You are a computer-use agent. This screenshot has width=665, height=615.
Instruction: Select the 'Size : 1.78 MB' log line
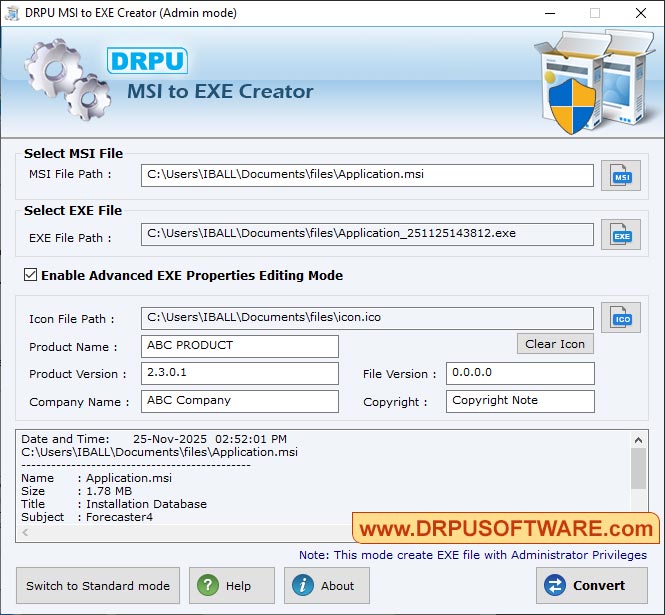point(77,491)
